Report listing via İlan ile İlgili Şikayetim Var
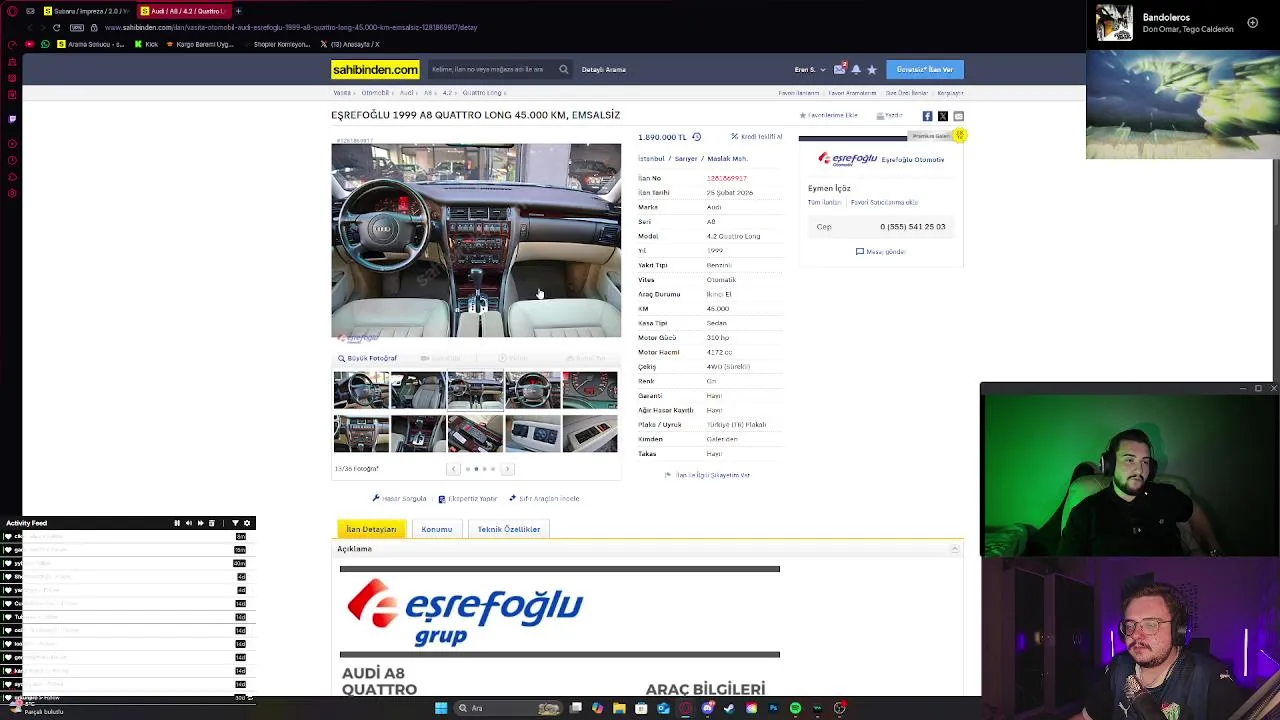This screenshot has width=1280, height=720. point(707,475)
